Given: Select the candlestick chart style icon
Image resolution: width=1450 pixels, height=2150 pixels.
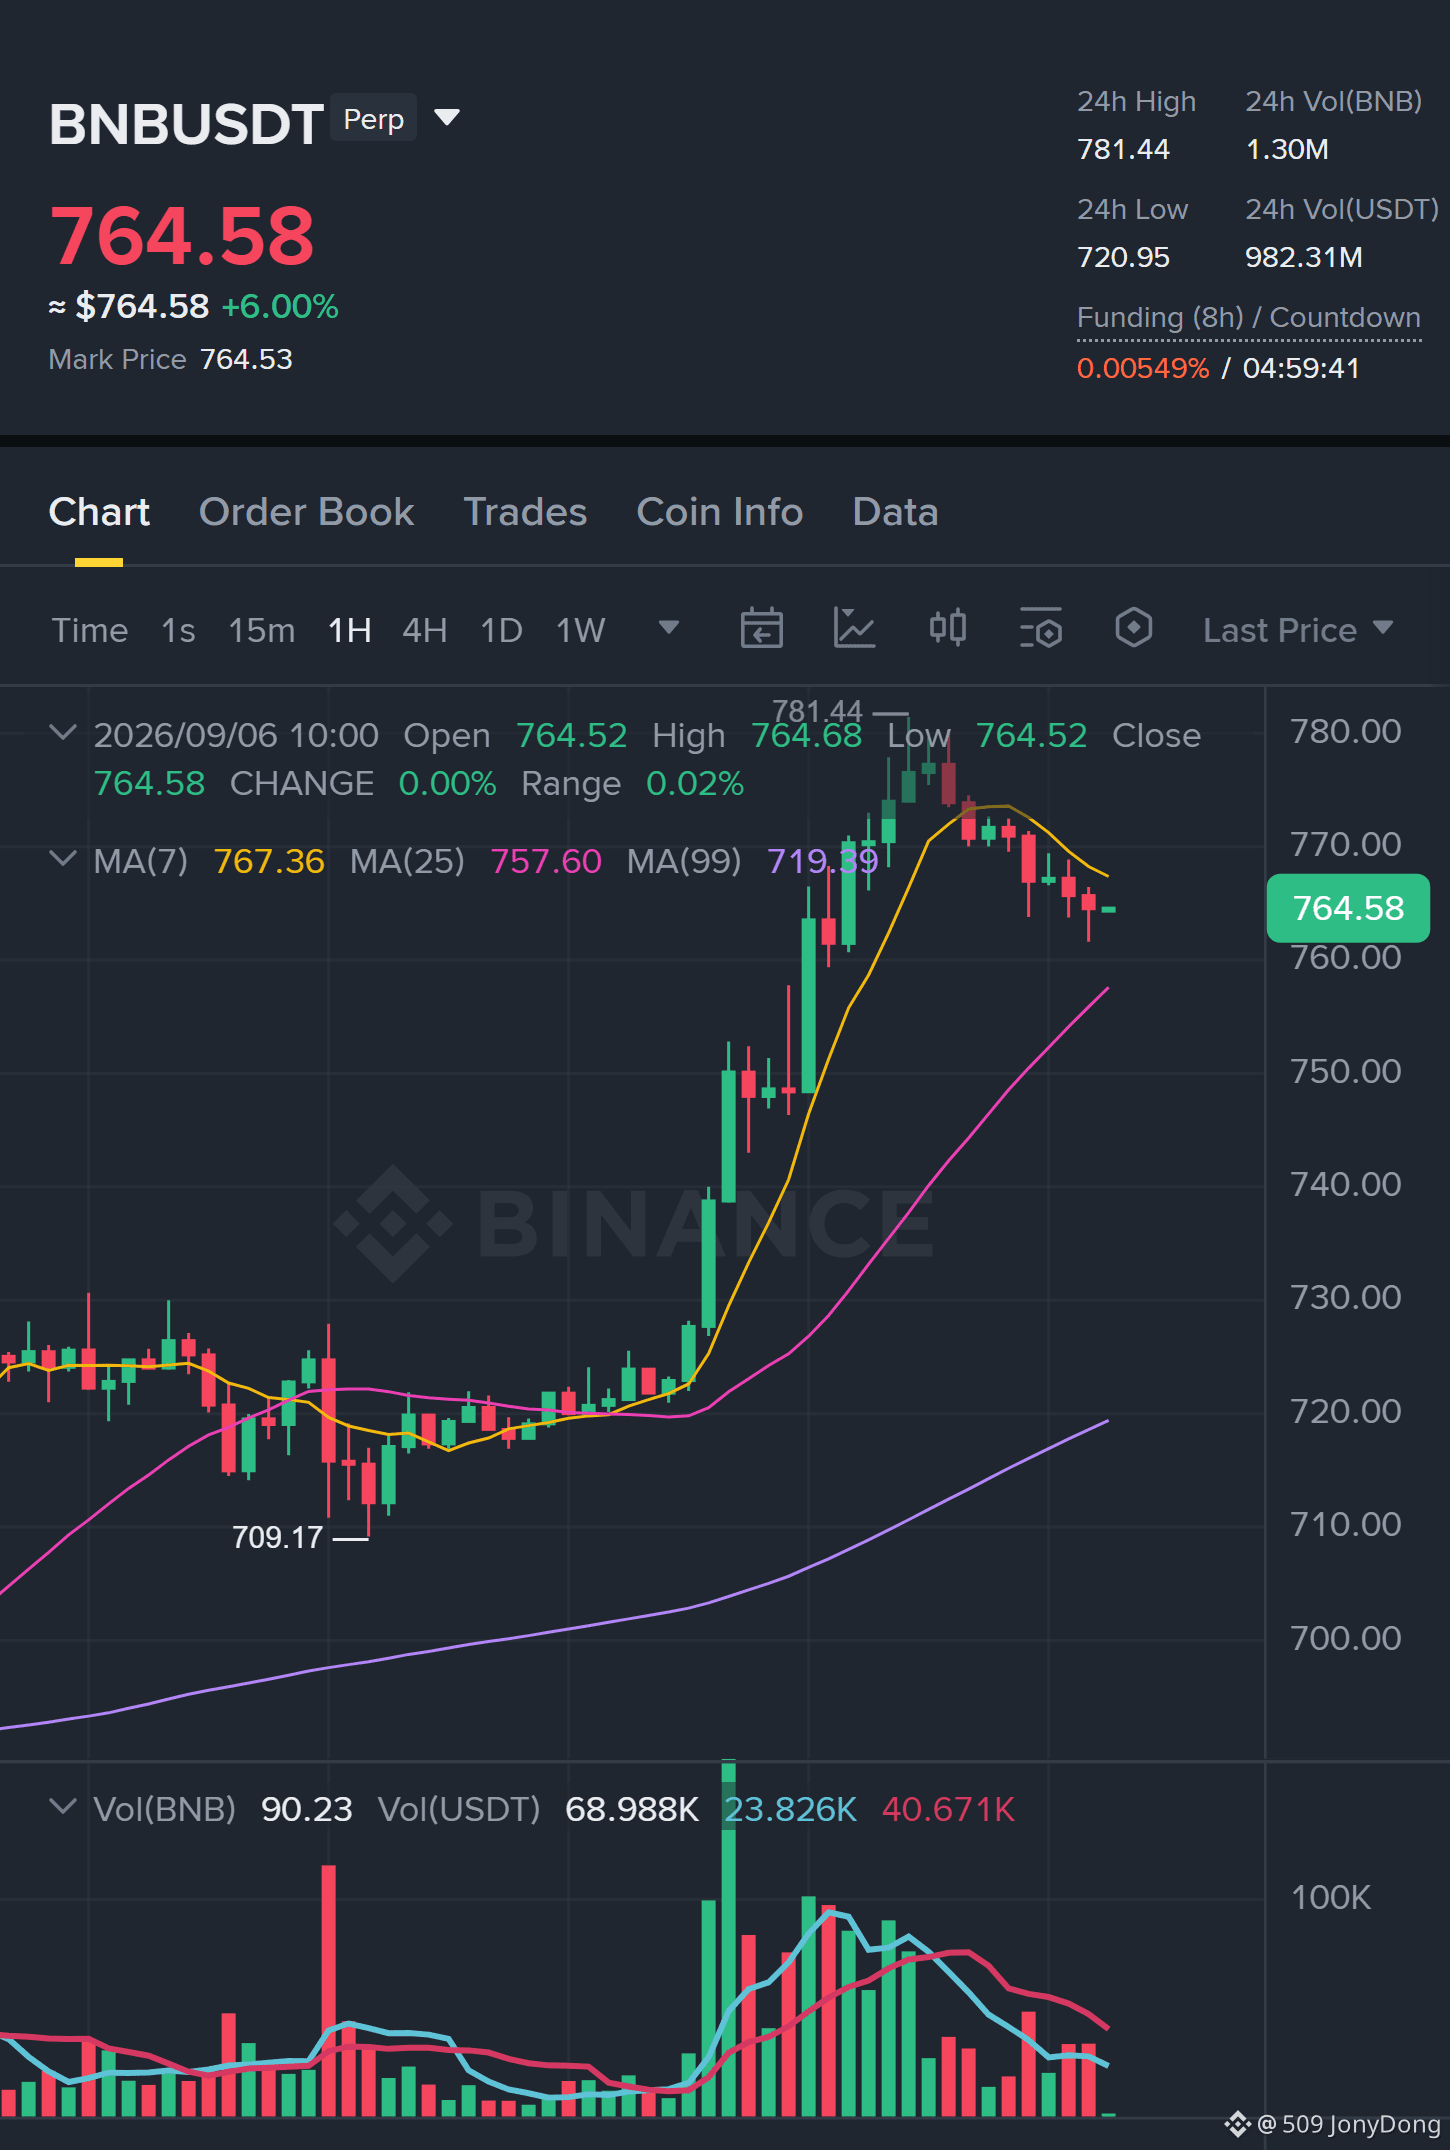Looking at the screenshot, I should coord(947,628).
